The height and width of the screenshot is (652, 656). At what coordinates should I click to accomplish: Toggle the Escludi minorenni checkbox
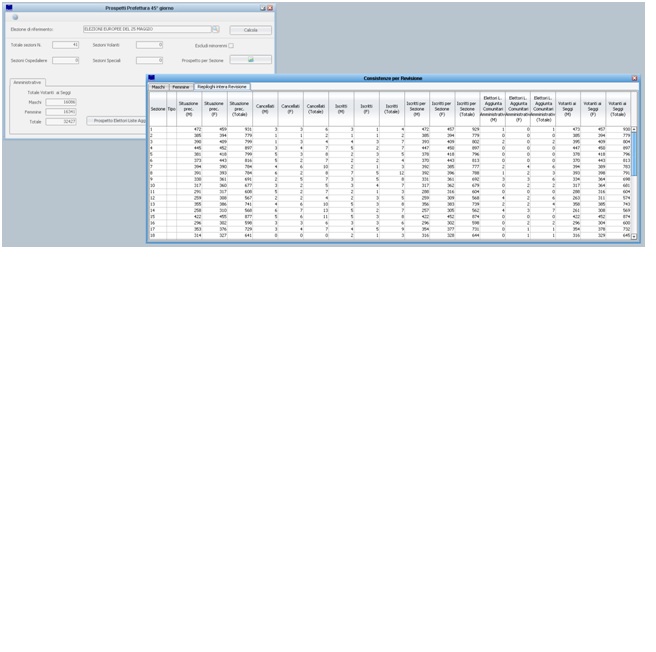(x=231, y=46)
